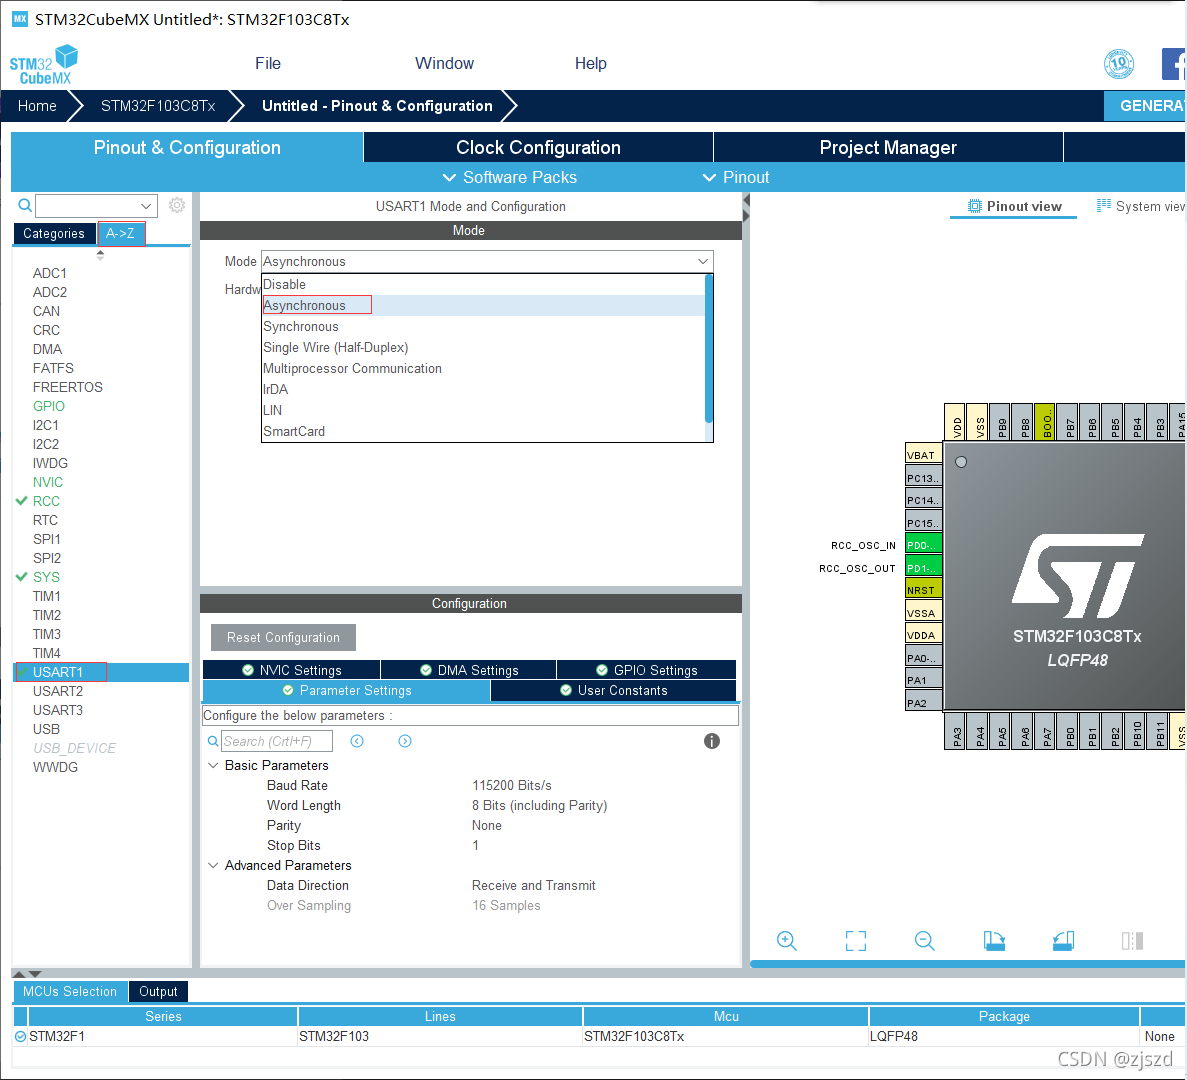Switch to the Output tab

pos(158,991)
